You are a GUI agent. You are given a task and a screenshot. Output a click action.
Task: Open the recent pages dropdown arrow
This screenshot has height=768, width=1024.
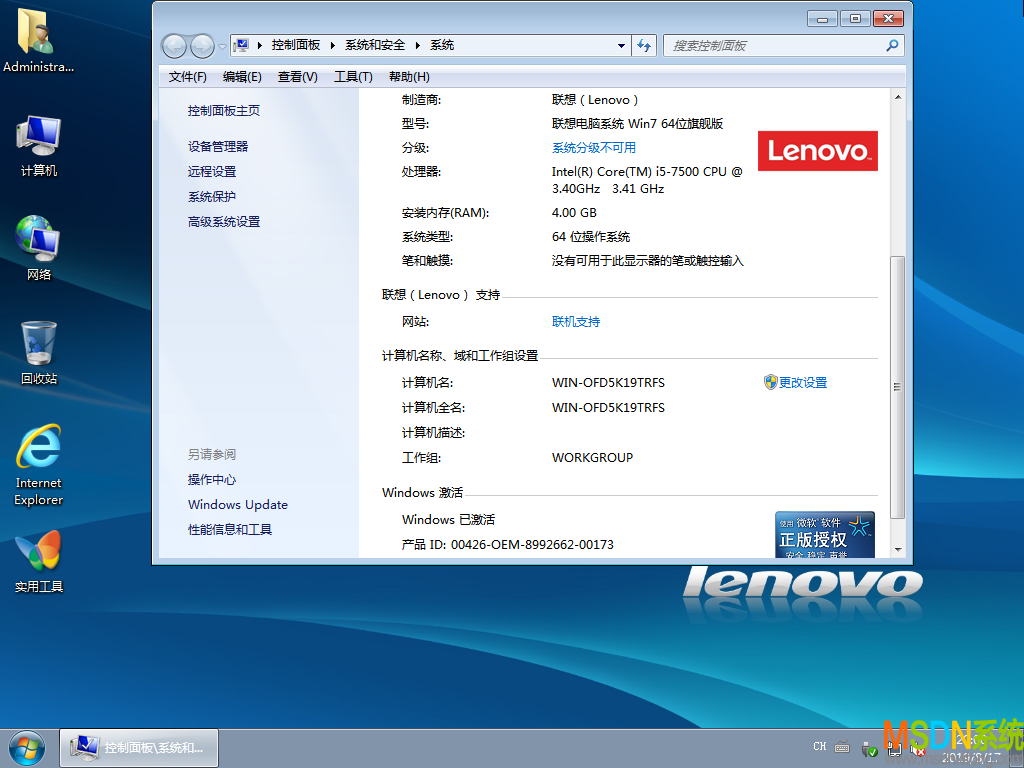click(222, 46)
